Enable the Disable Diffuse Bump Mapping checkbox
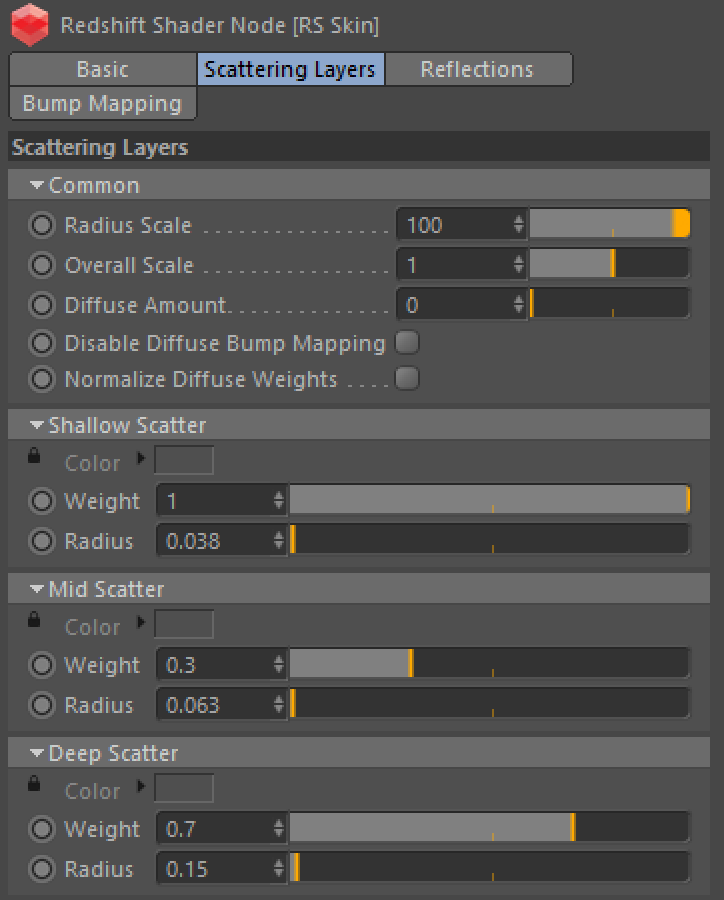 point(407,343)
